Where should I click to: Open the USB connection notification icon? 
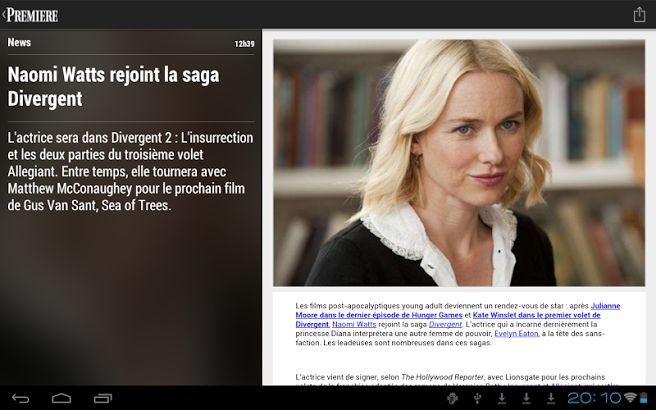tap(477, 398)
